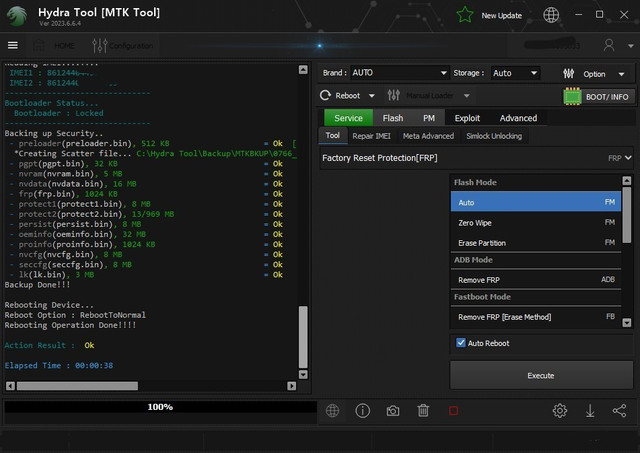640x453 pixels.
Task: Switch to the Exploit tab
Action: [x=467, y=118]
